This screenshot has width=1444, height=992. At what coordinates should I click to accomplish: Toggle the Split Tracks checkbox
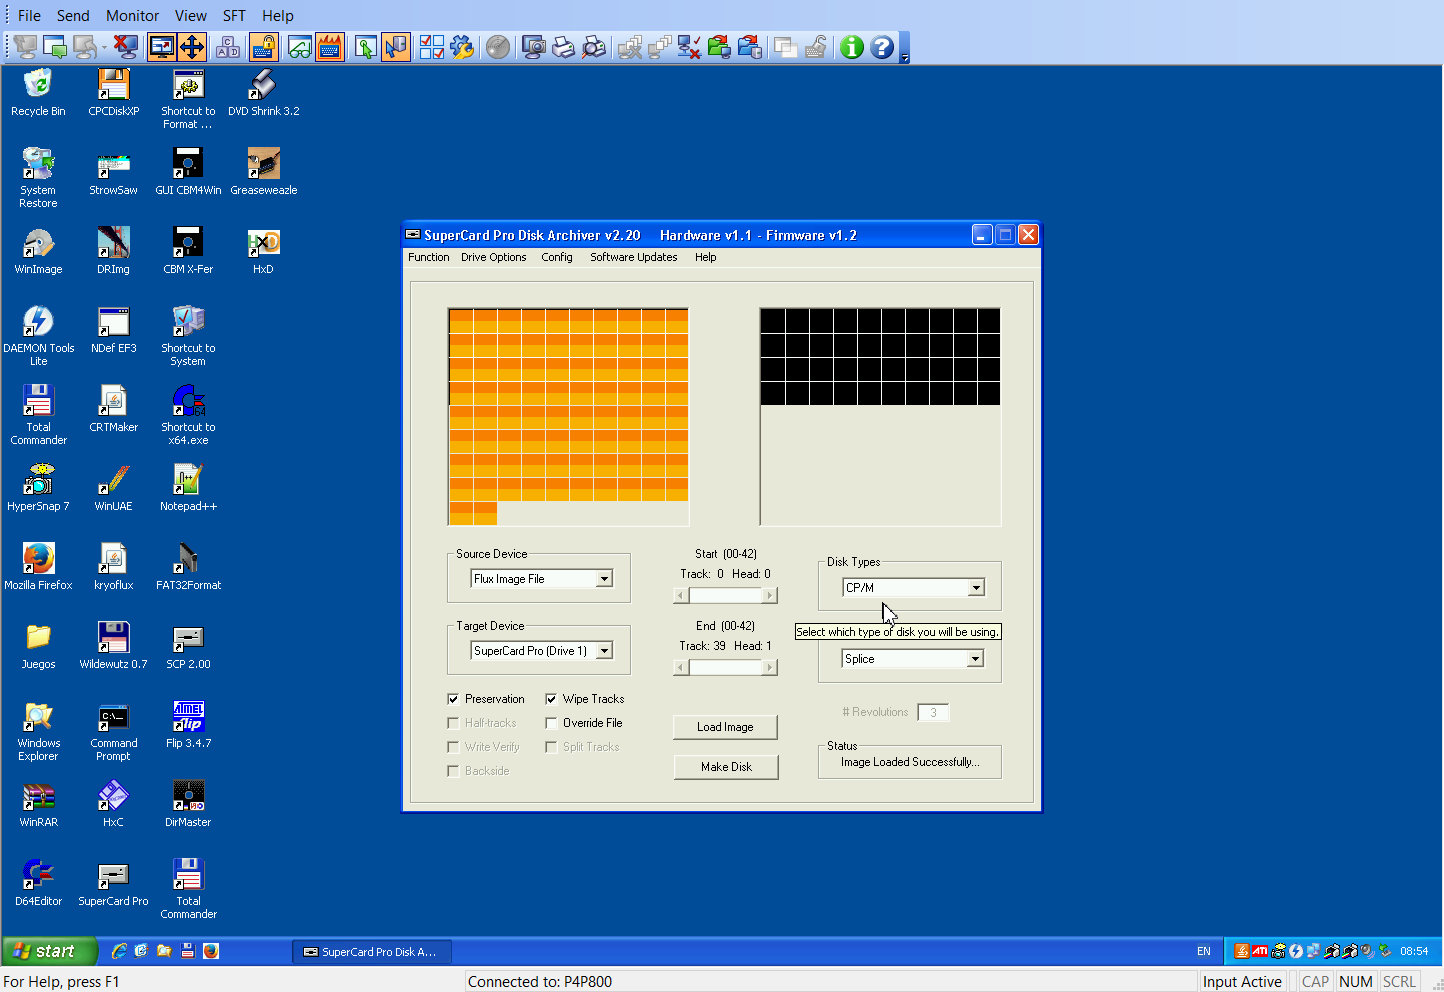click(551, 747)
